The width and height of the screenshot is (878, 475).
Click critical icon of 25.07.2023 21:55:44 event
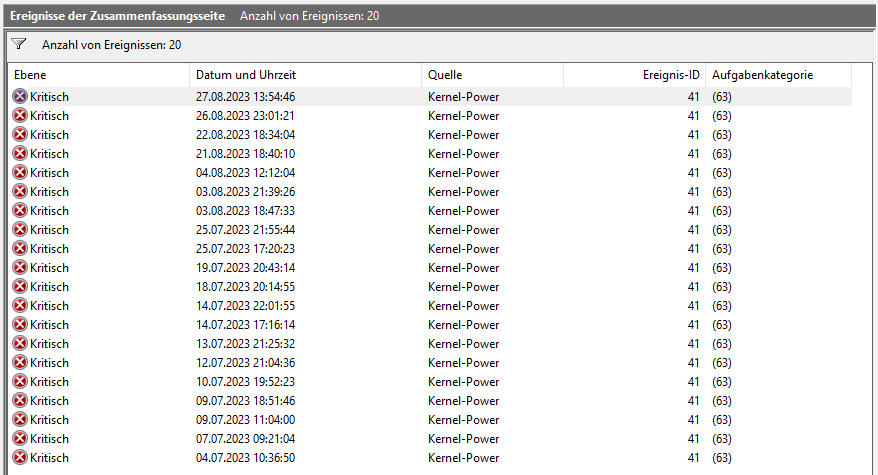[x=20, y=230]
